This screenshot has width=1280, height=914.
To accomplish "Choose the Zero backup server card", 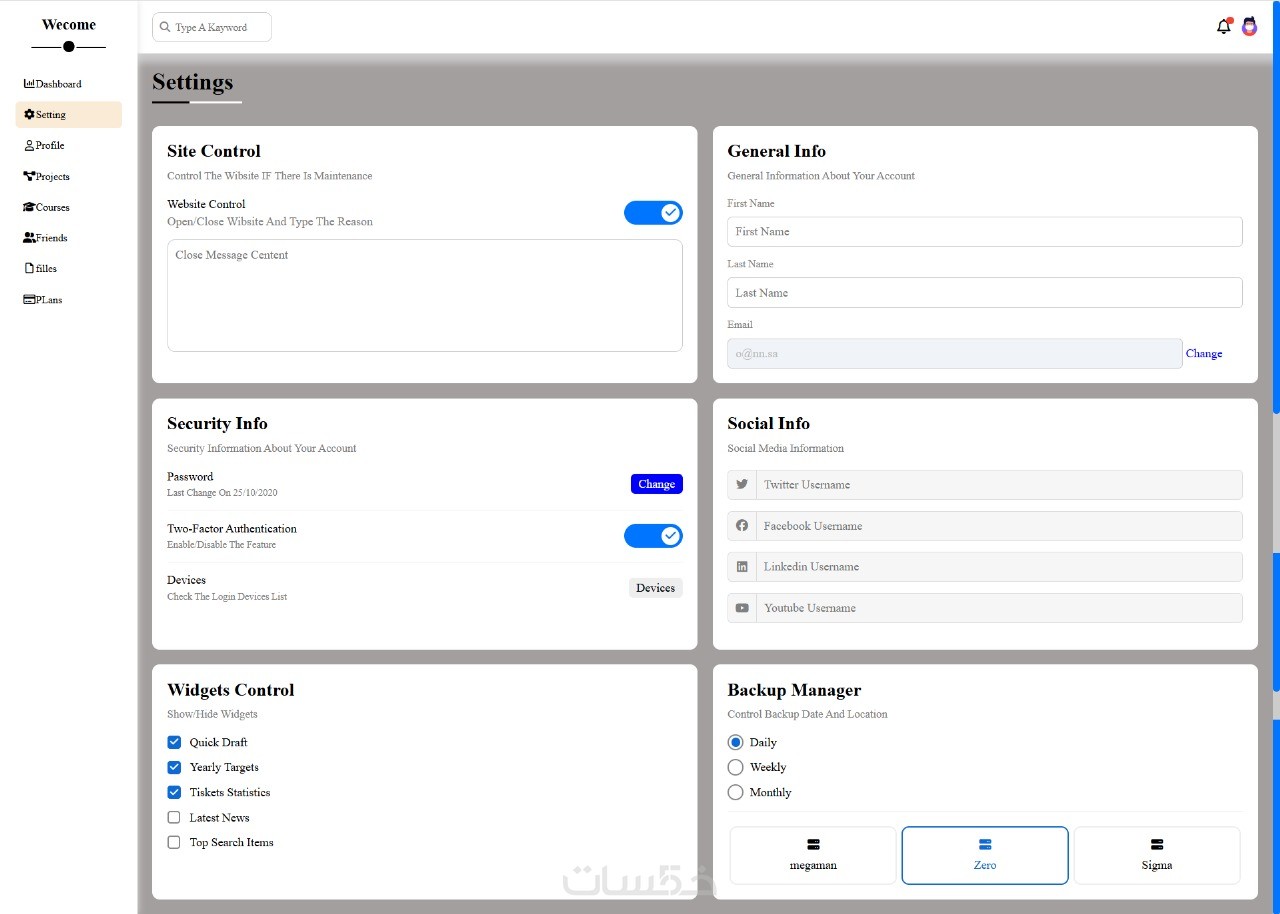I will pyautogui.click(x=985, y=855).
